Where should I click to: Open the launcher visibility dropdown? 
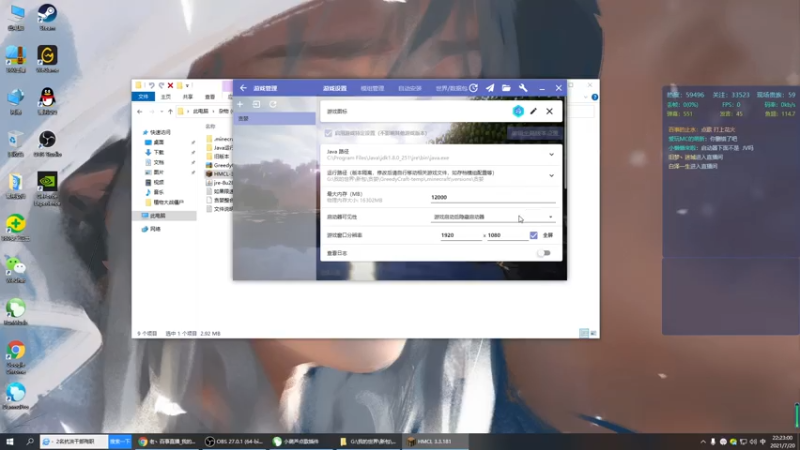tap(493, 217)
